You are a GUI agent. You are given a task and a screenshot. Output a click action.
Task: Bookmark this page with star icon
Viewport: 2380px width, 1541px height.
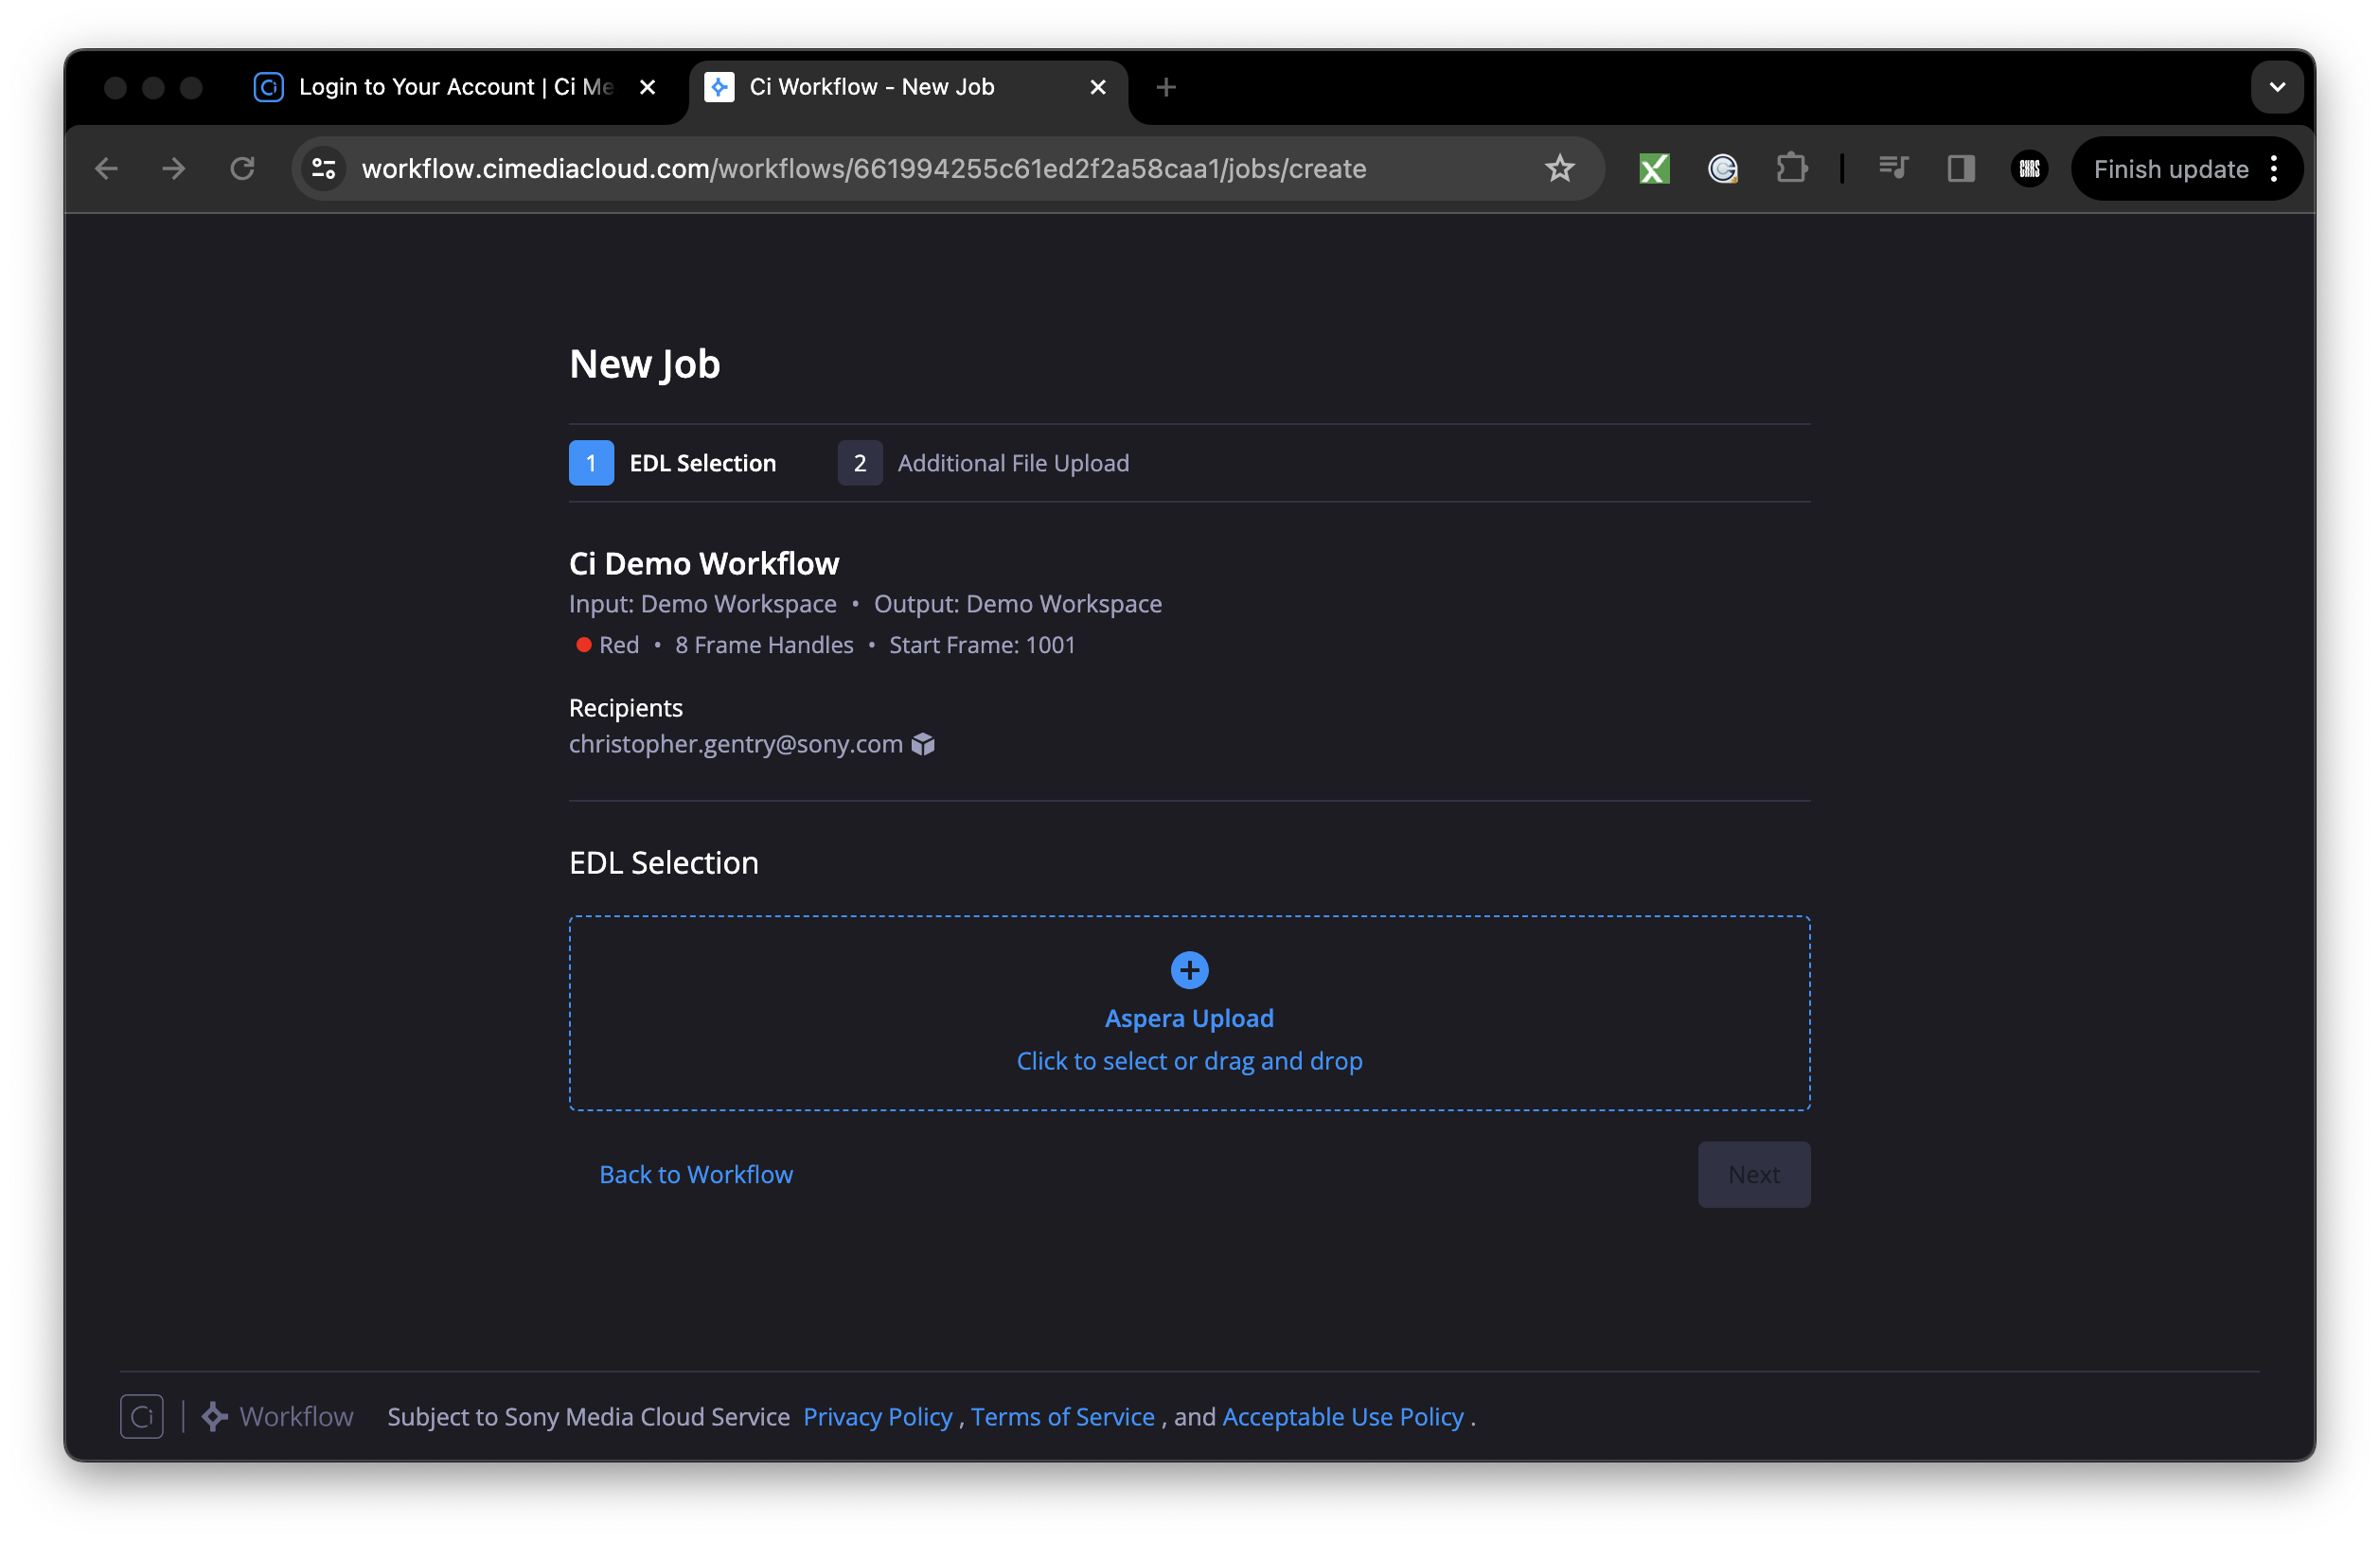[x=1559, y=168]
